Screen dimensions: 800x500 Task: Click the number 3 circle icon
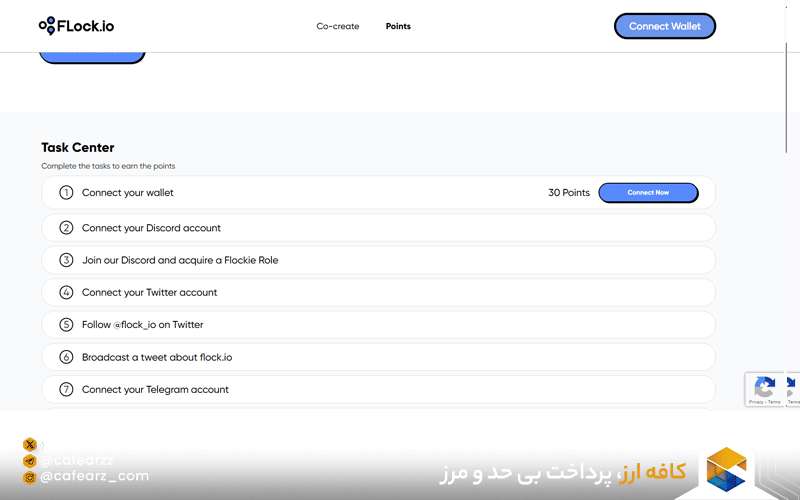click(x=66, y=260)
